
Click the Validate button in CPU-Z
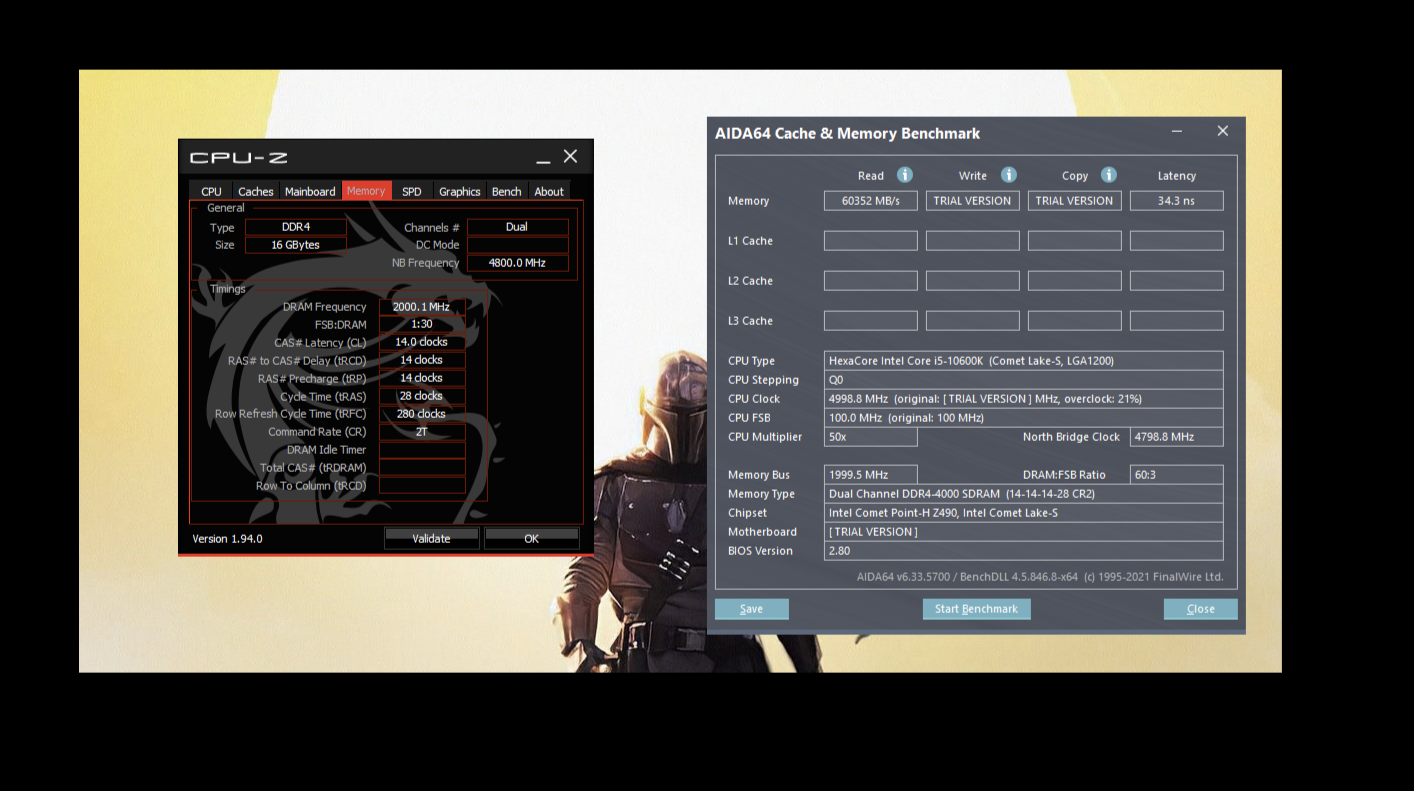432,538
